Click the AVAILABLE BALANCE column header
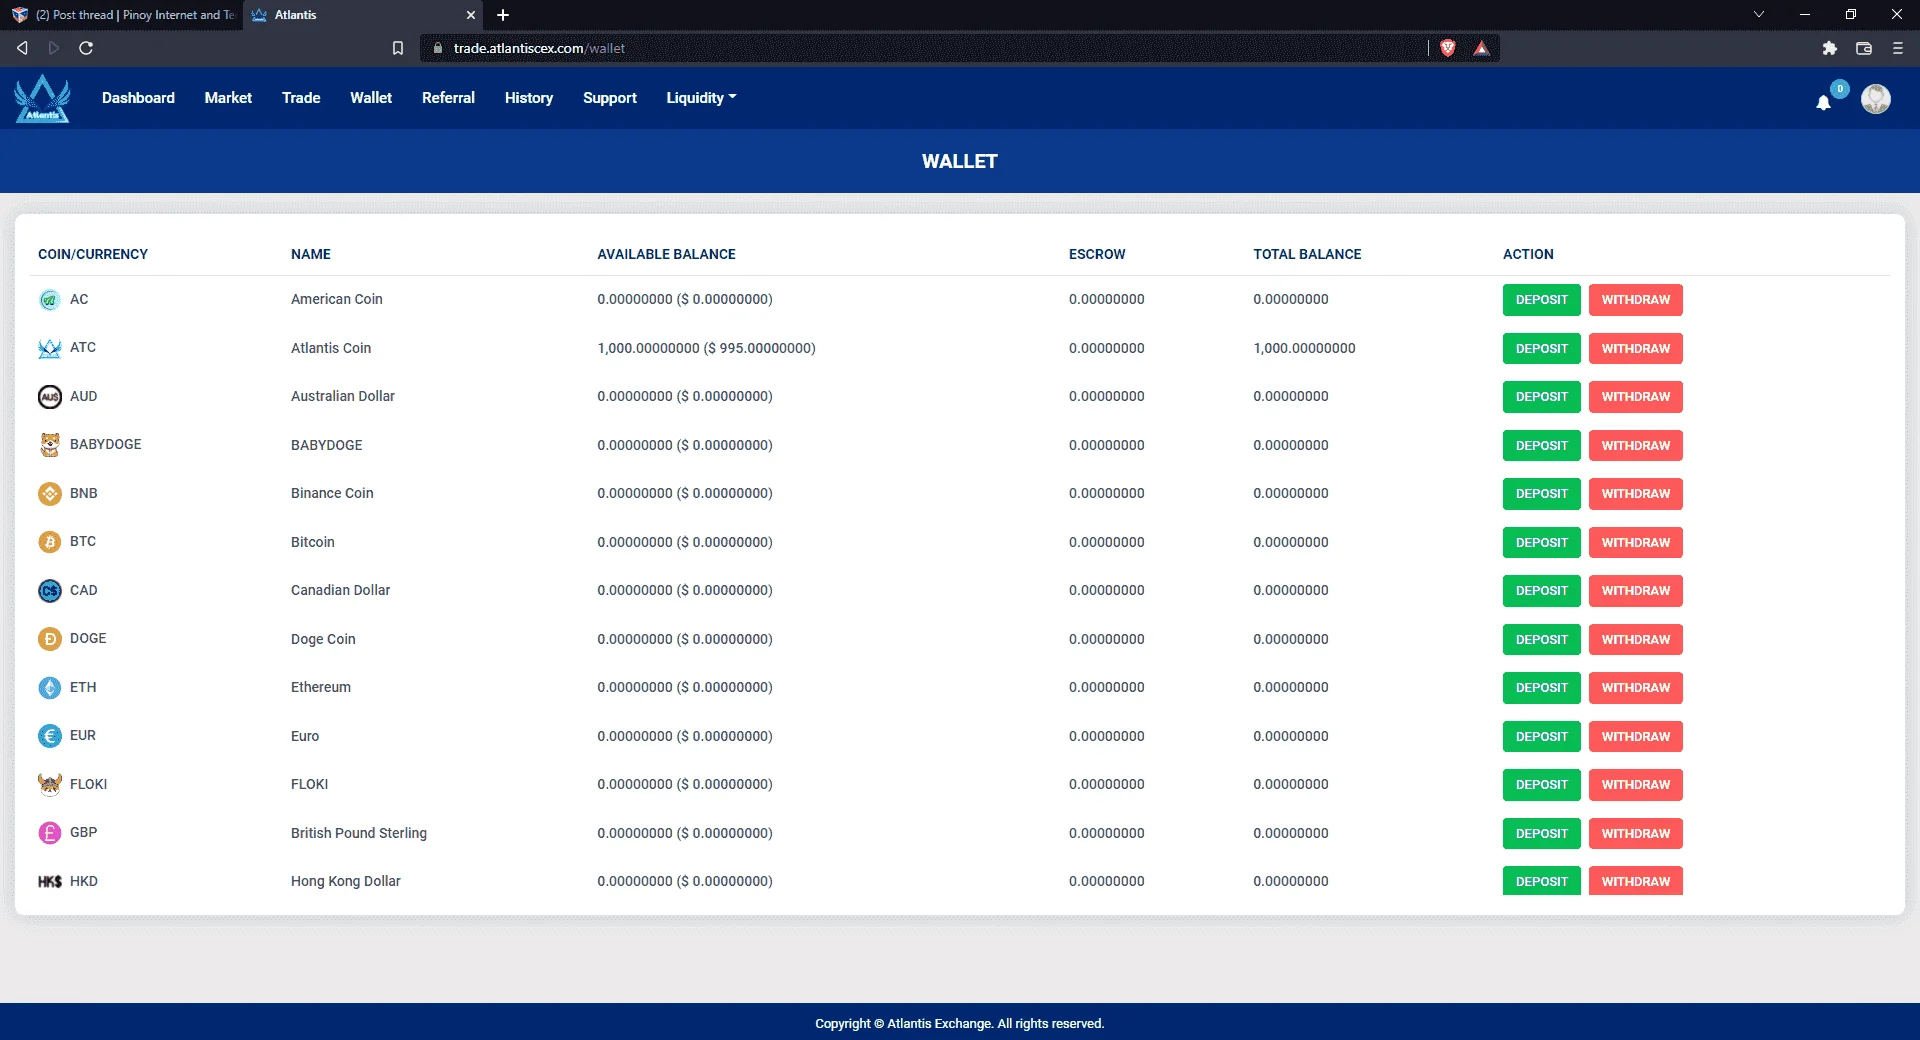The width and height of the screenshot is (1920, 1040). click(x=666, y=255)
